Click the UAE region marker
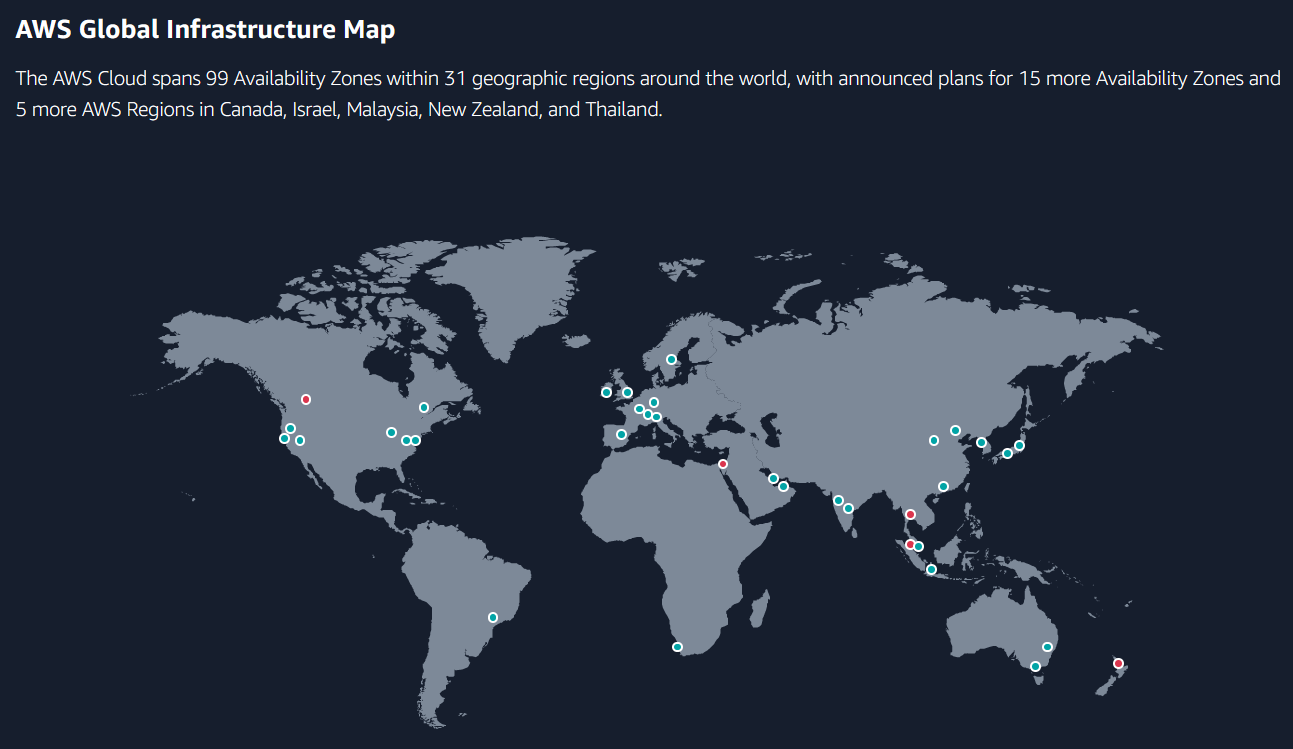The height and width of the screenshot is (749, 1293). click(x=783, y=487)
